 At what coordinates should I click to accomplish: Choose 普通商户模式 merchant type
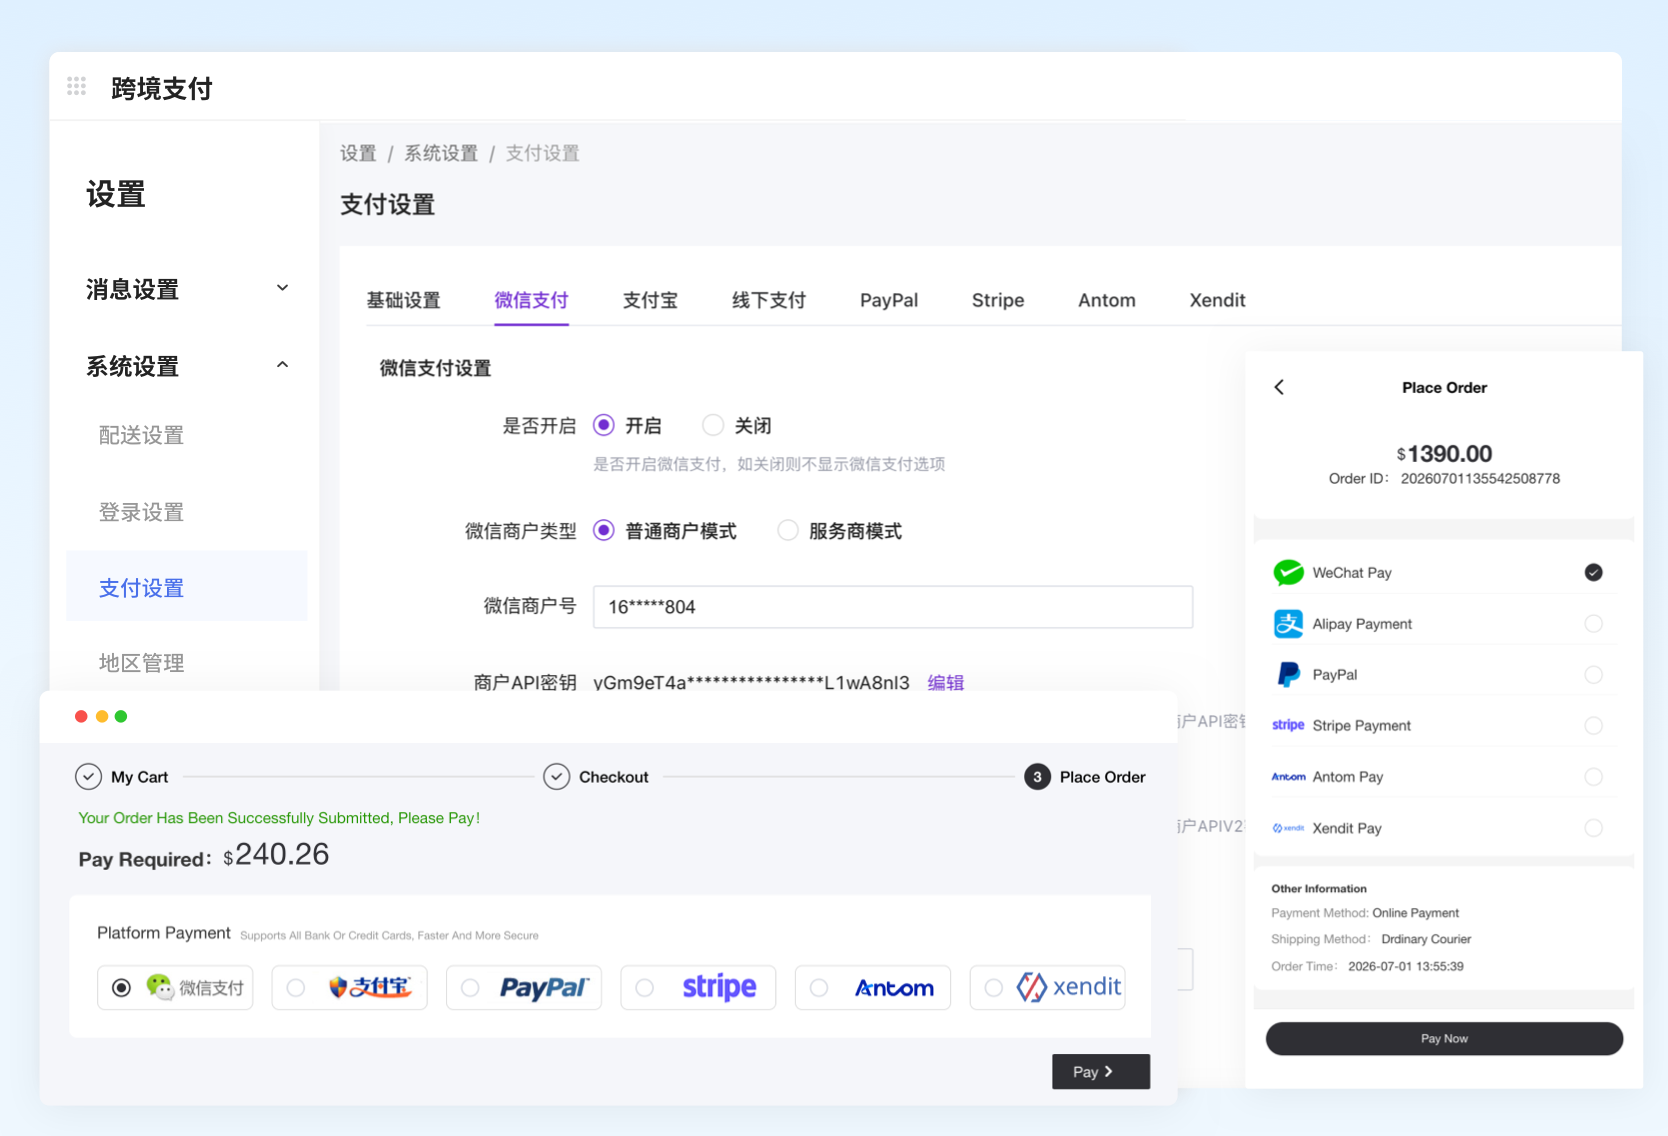[x=603, y=530]
